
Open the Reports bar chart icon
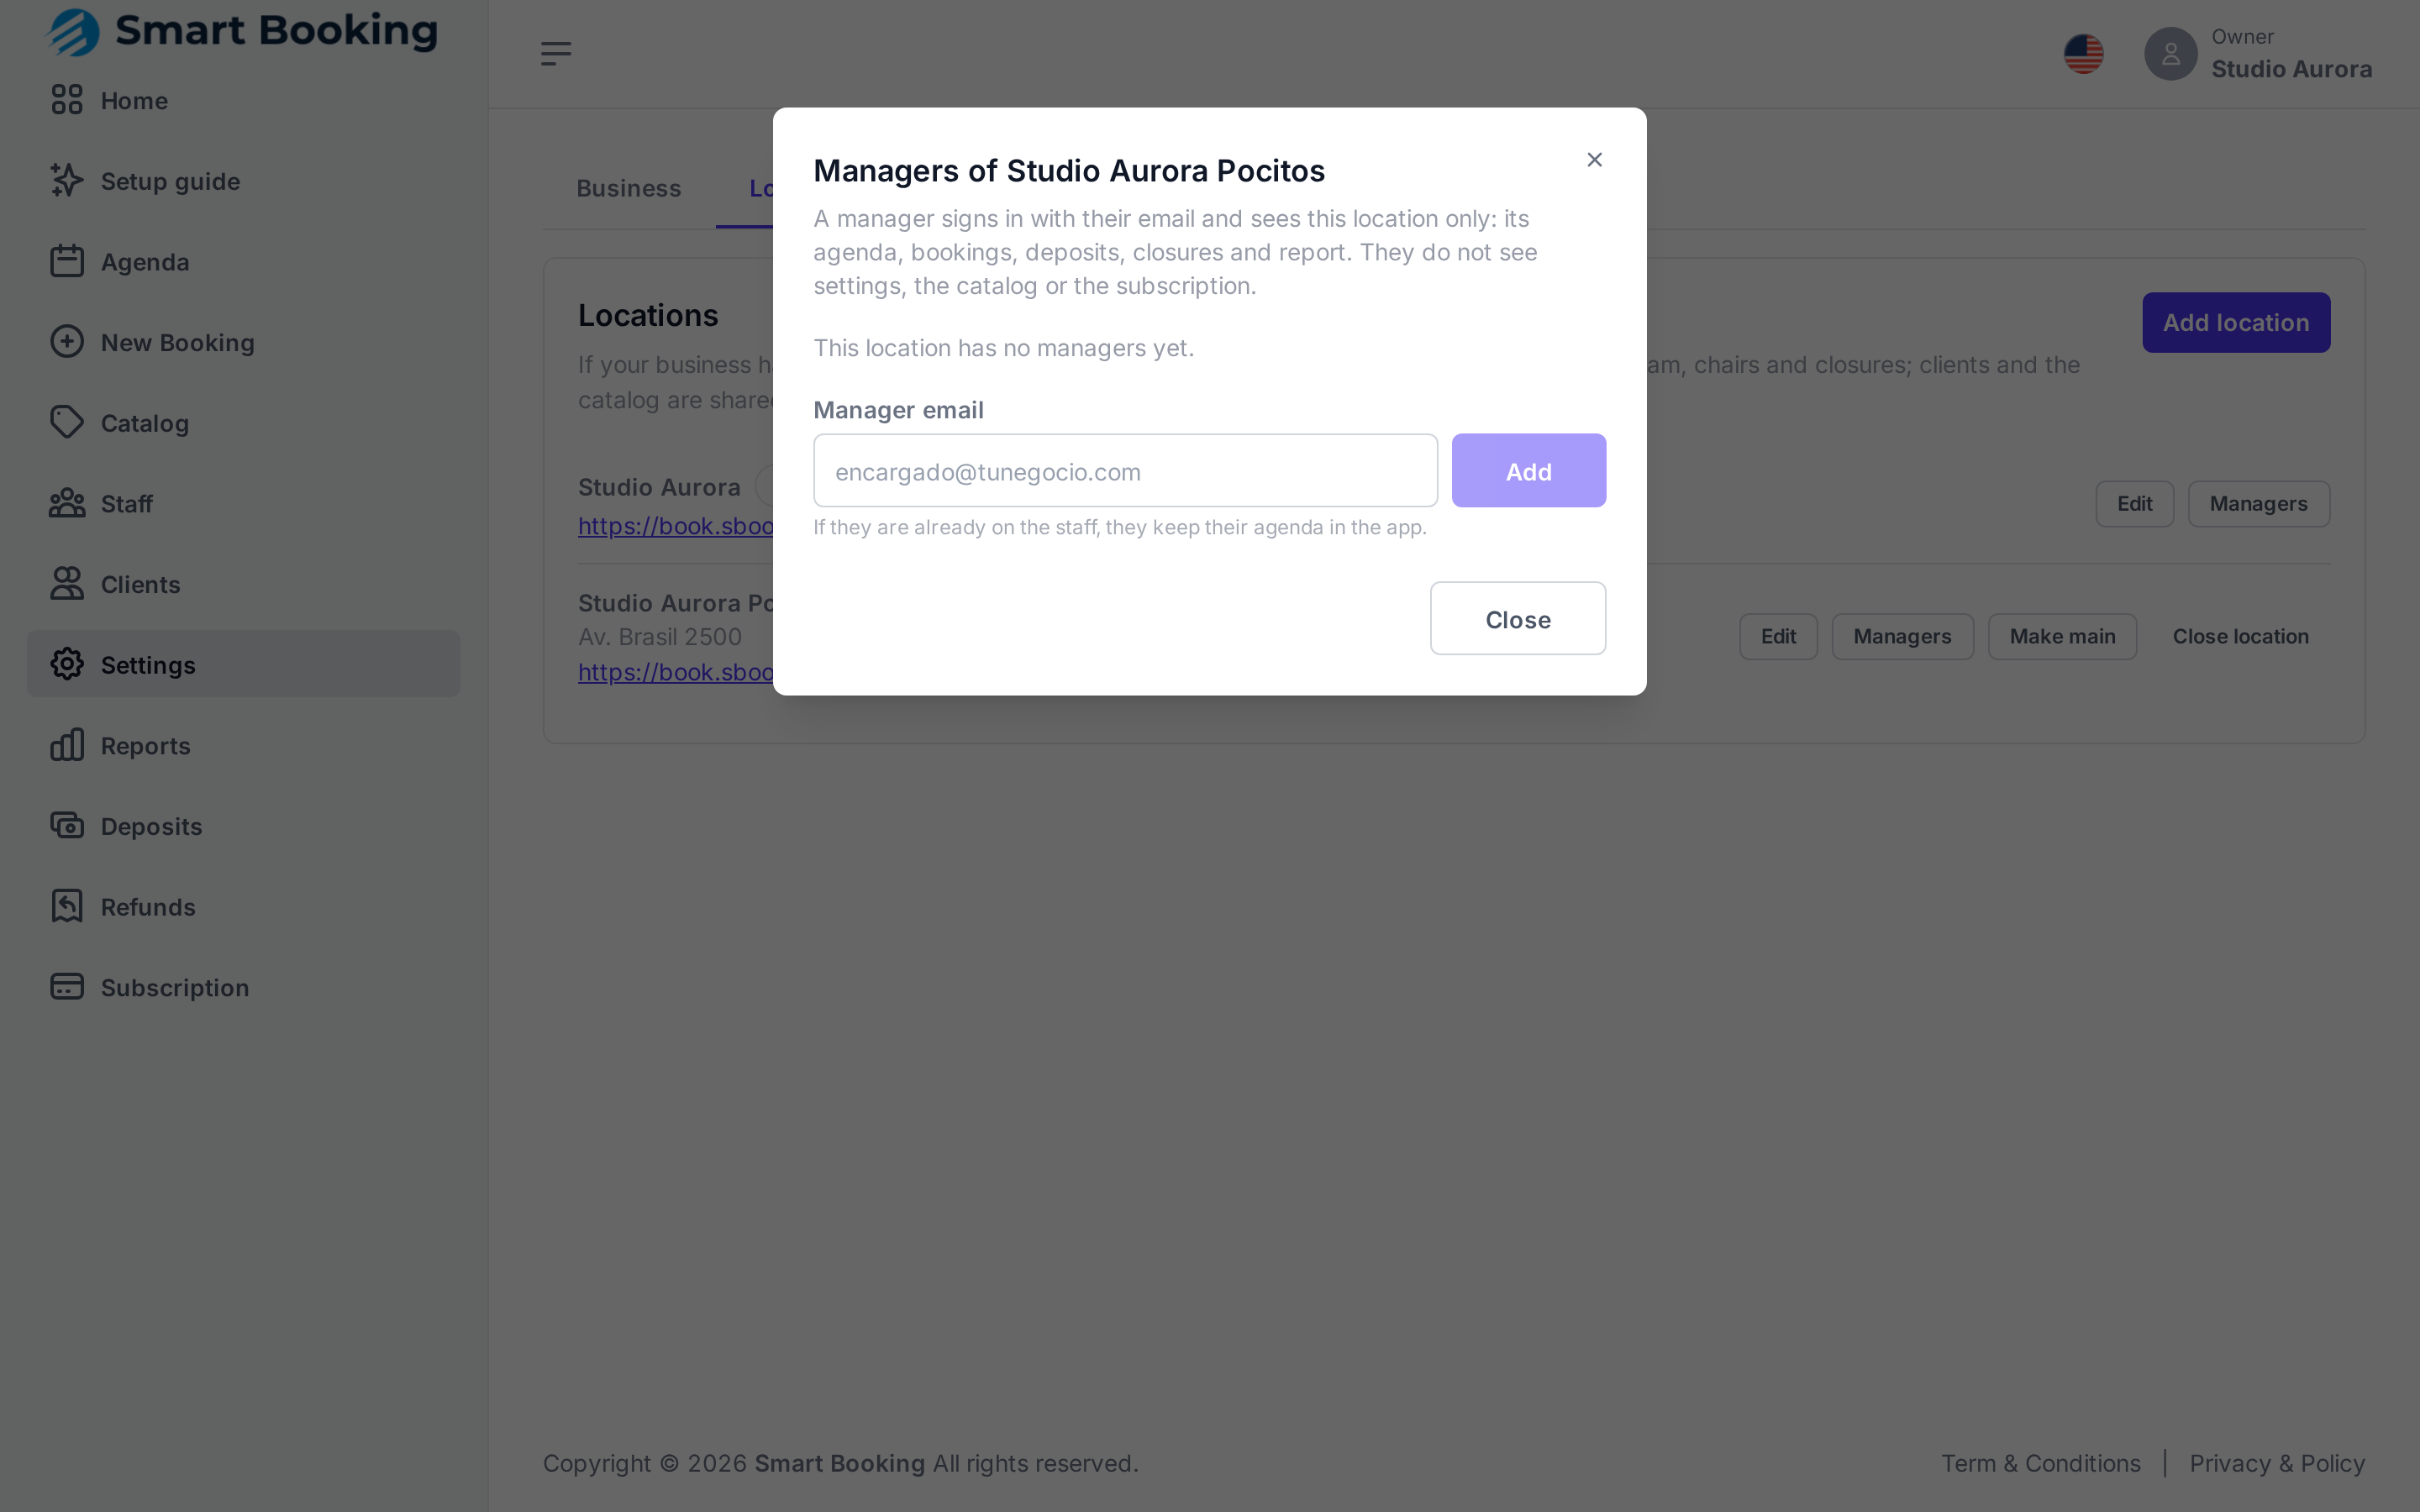[x=66, y=745]
